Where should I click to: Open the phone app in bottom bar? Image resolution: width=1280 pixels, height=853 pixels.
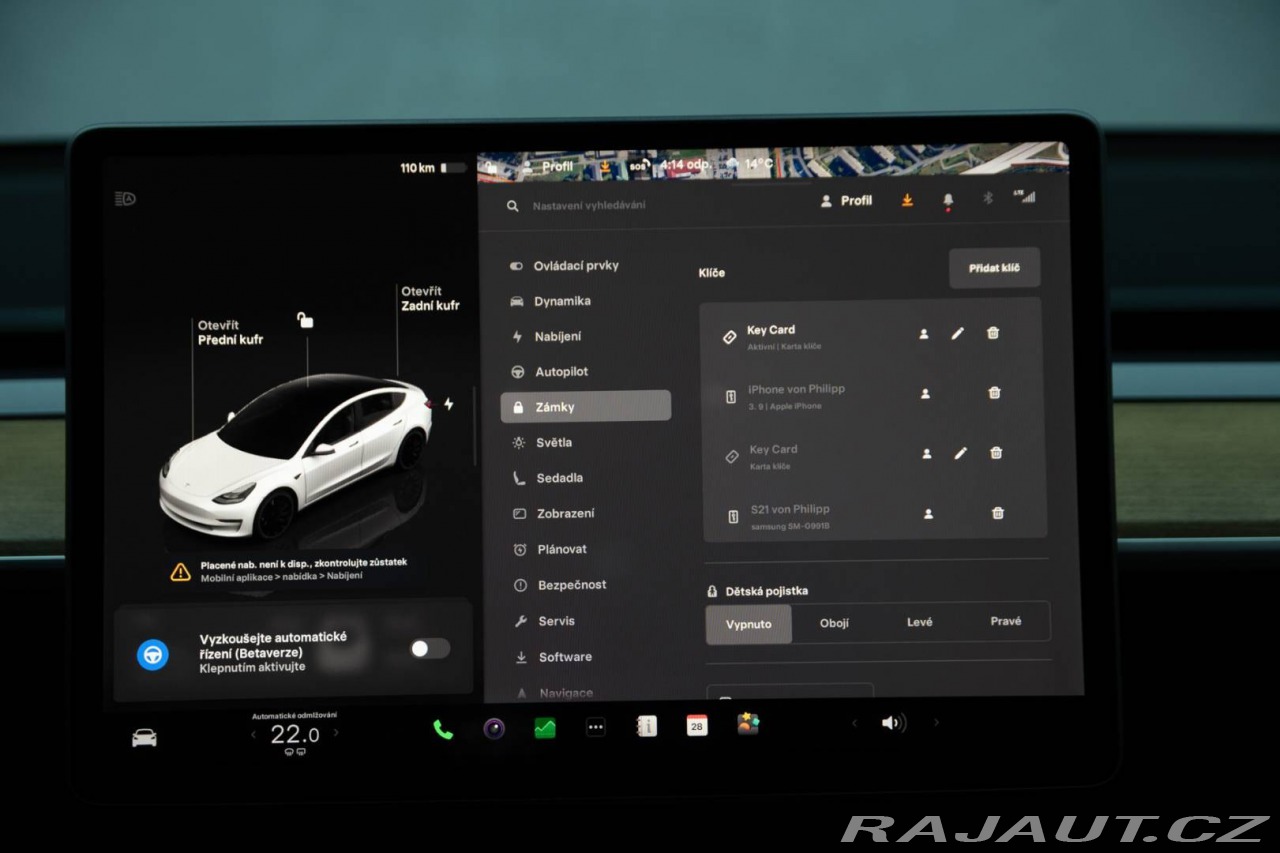pos(443,729)
